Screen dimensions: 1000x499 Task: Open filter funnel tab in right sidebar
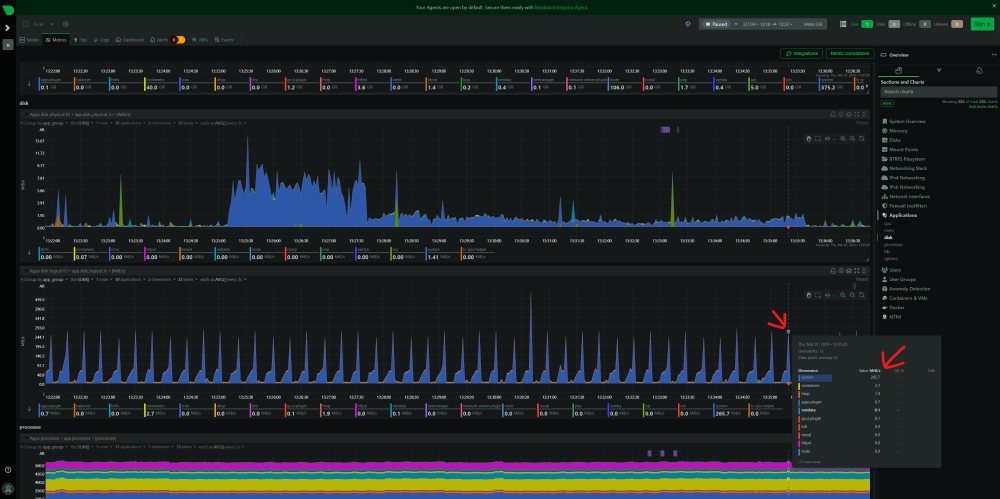939,70
